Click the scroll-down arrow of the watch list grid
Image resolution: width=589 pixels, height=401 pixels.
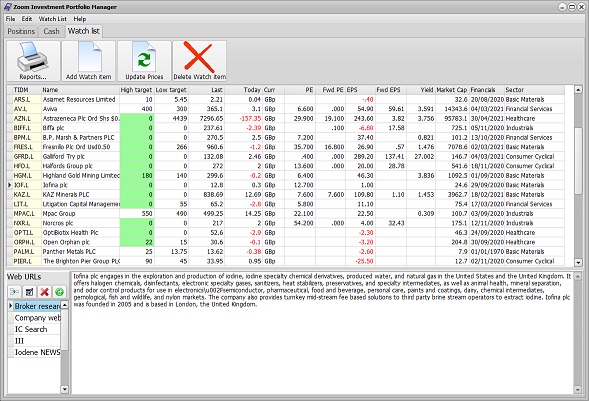(x=578, y=262)
